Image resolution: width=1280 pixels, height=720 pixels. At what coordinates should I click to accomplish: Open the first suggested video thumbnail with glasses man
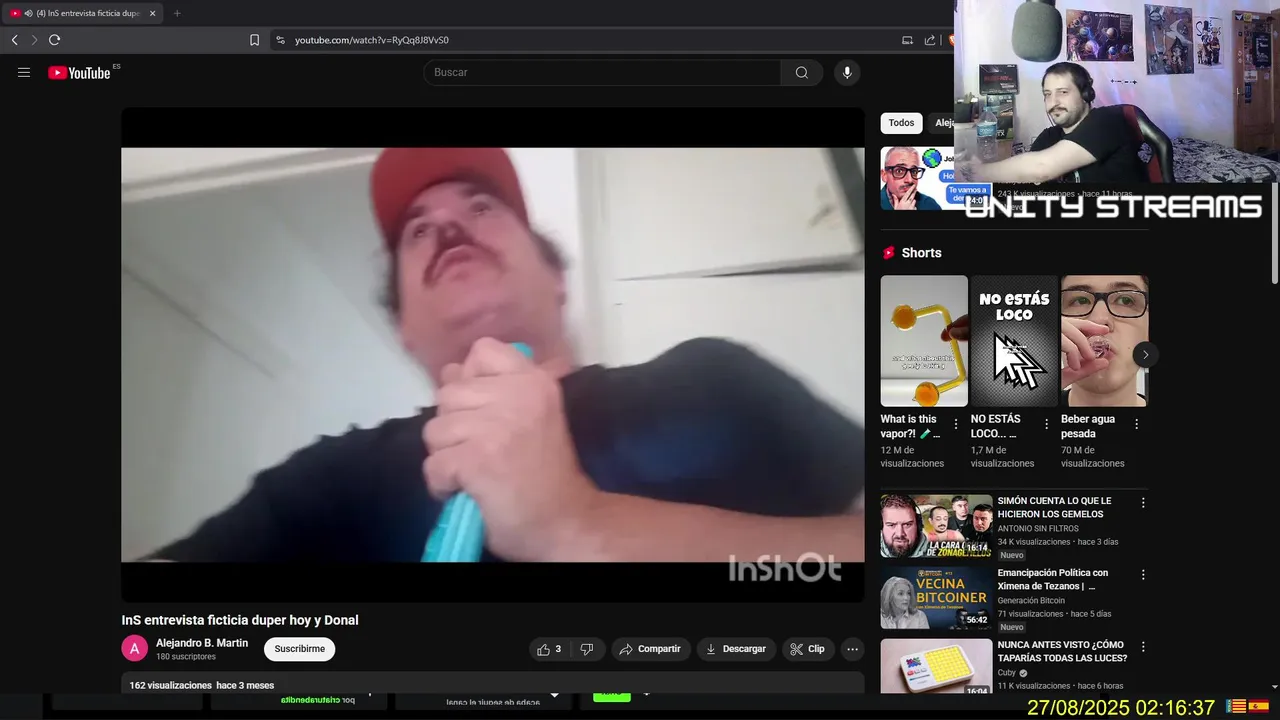tap(917, 178)
